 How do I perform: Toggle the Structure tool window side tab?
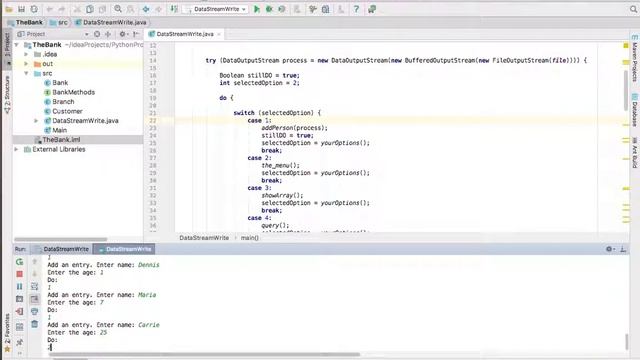(7, 95)
